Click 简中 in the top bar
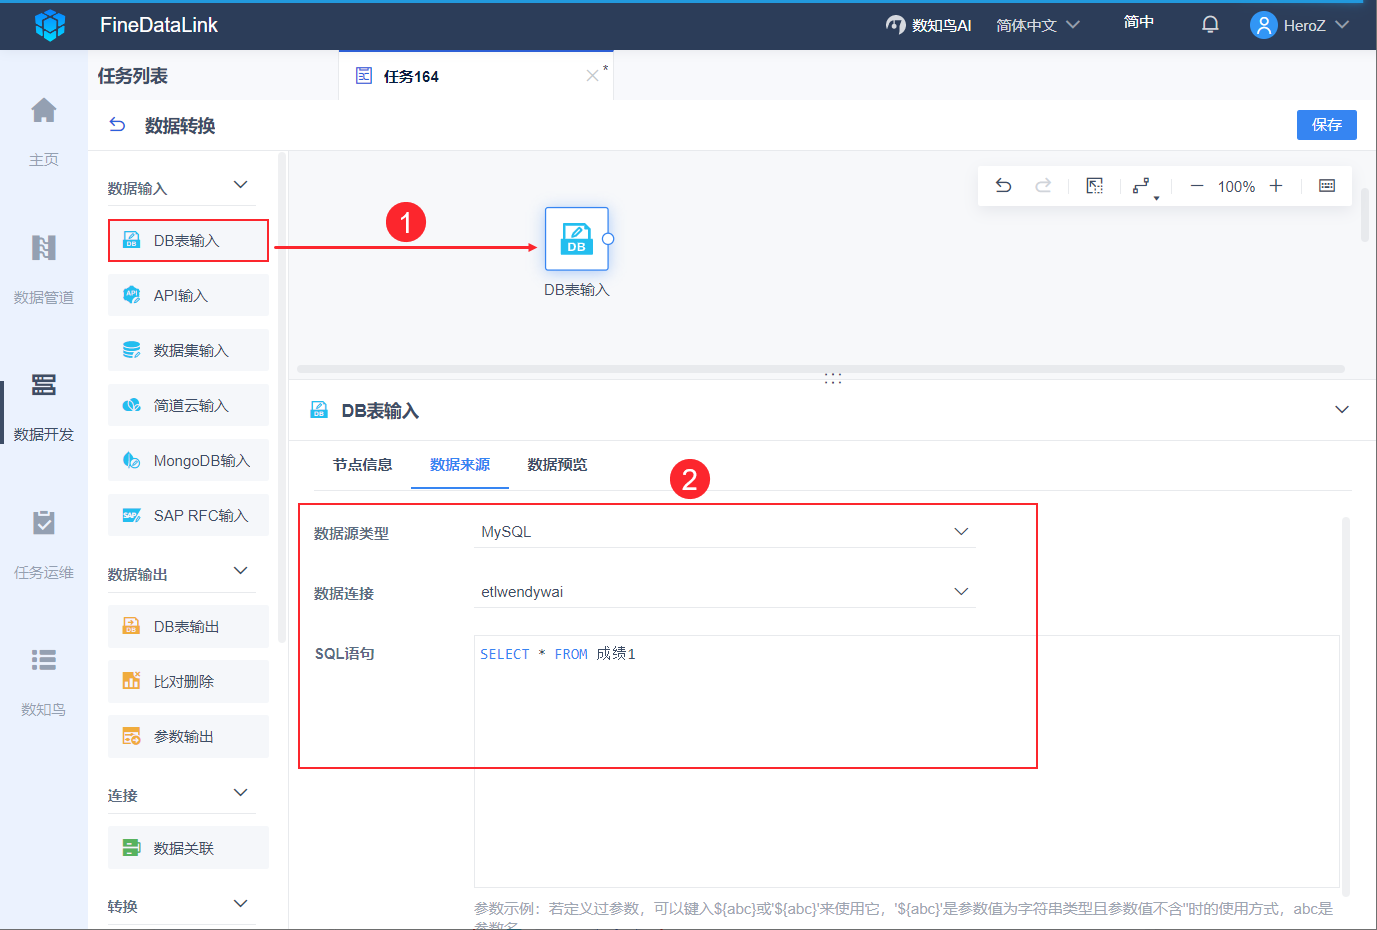 pos(1138,22)
